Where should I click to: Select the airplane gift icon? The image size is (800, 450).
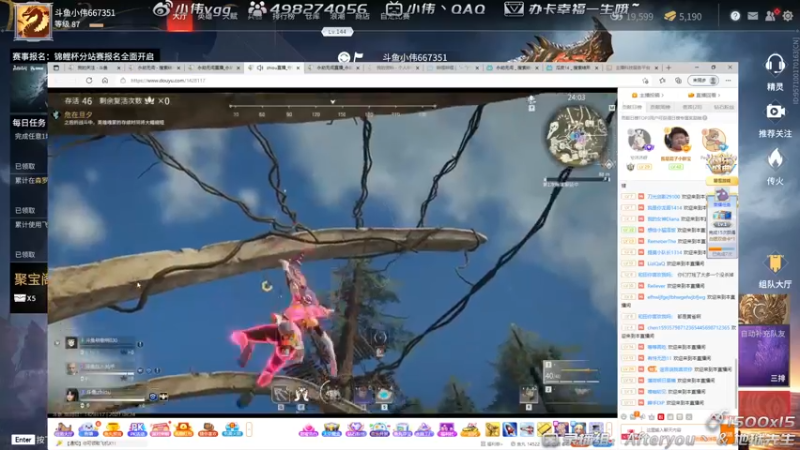pyautogui.click(x=527, y=430)
